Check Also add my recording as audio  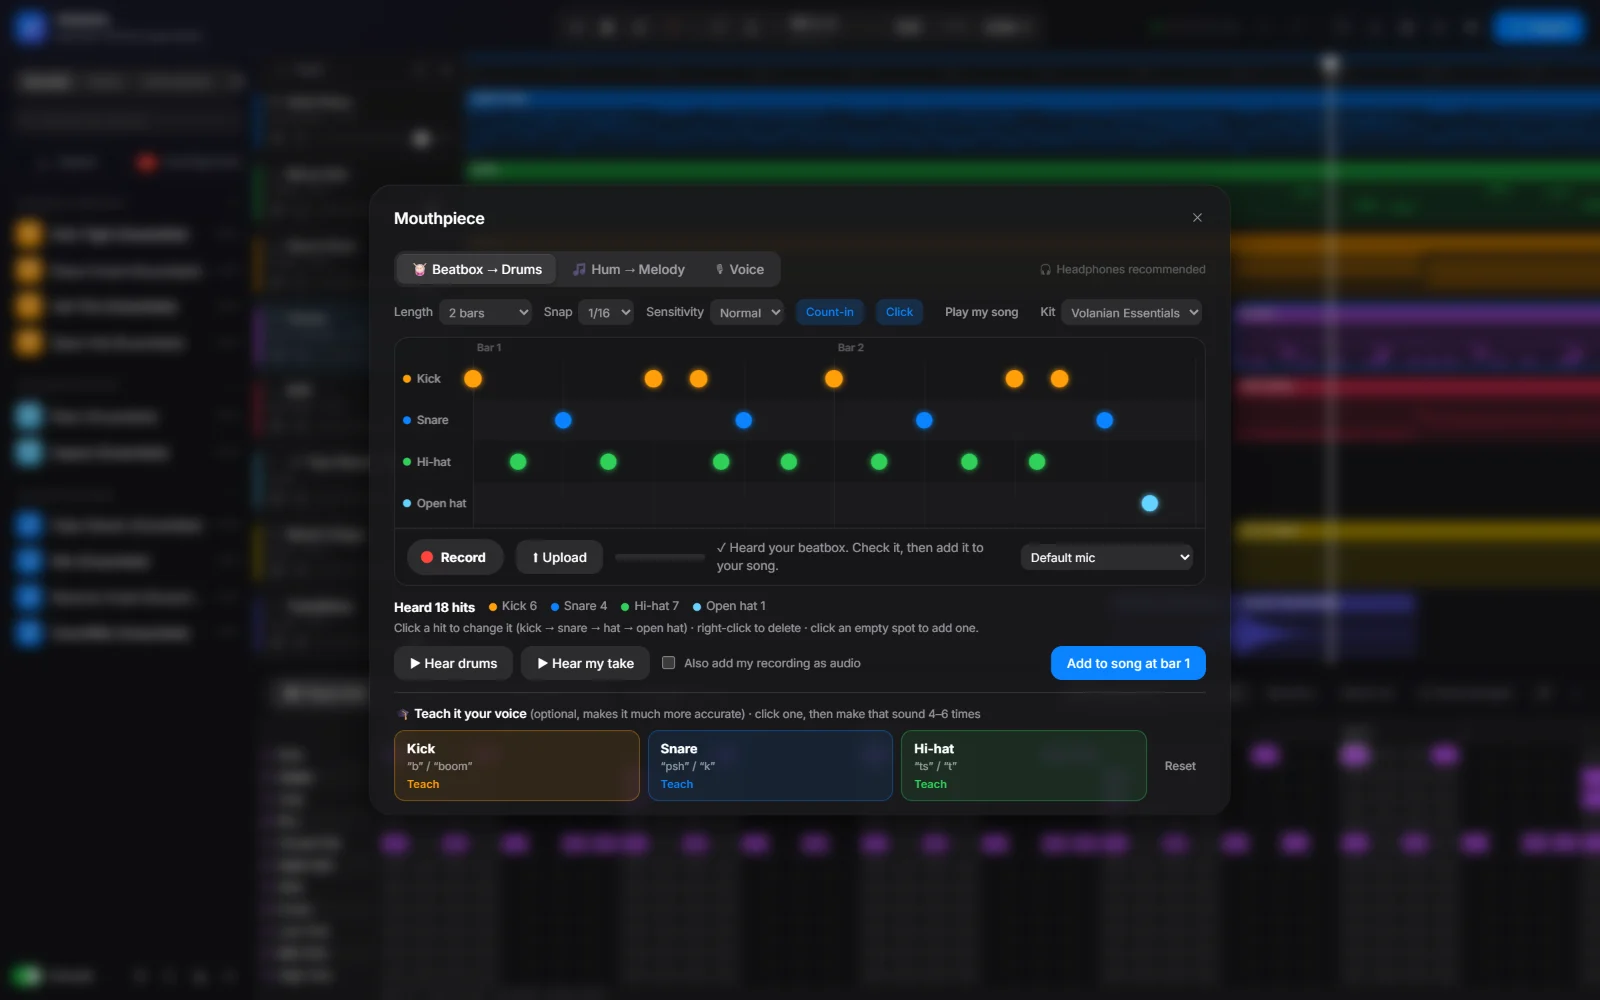click(669, 663)
